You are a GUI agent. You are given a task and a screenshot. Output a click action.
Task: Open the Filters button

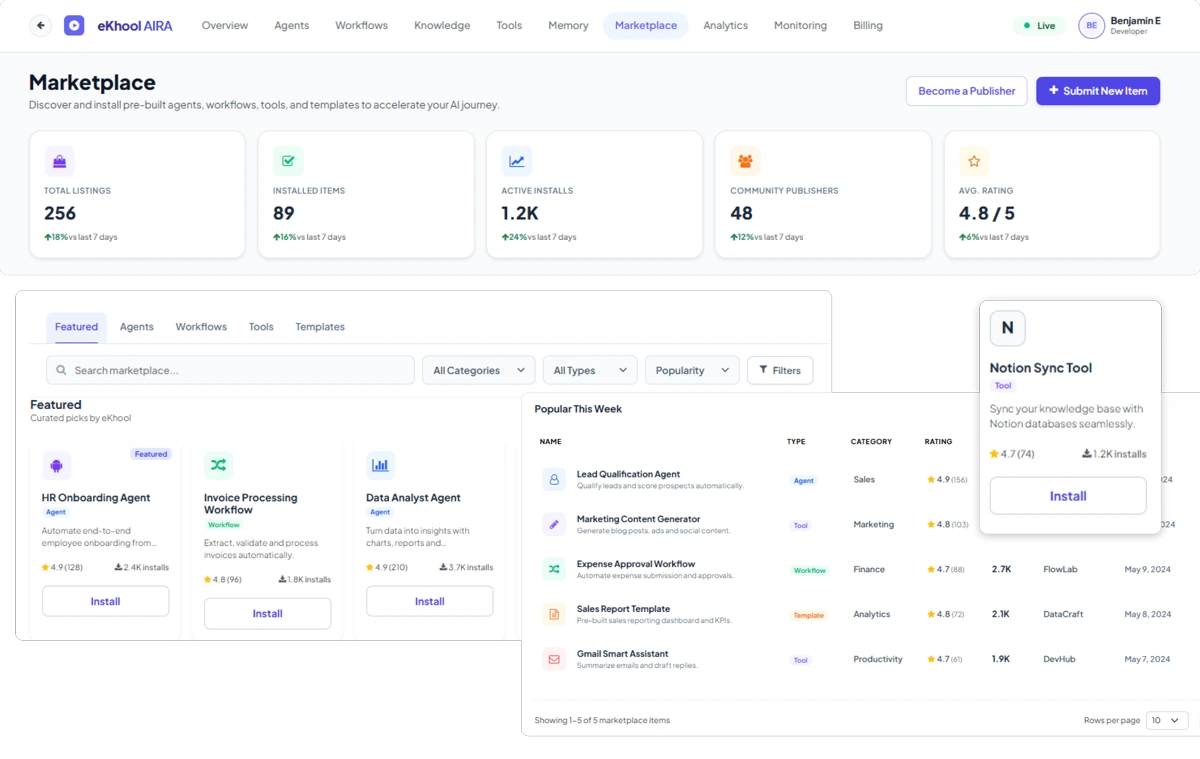(780, 370)
